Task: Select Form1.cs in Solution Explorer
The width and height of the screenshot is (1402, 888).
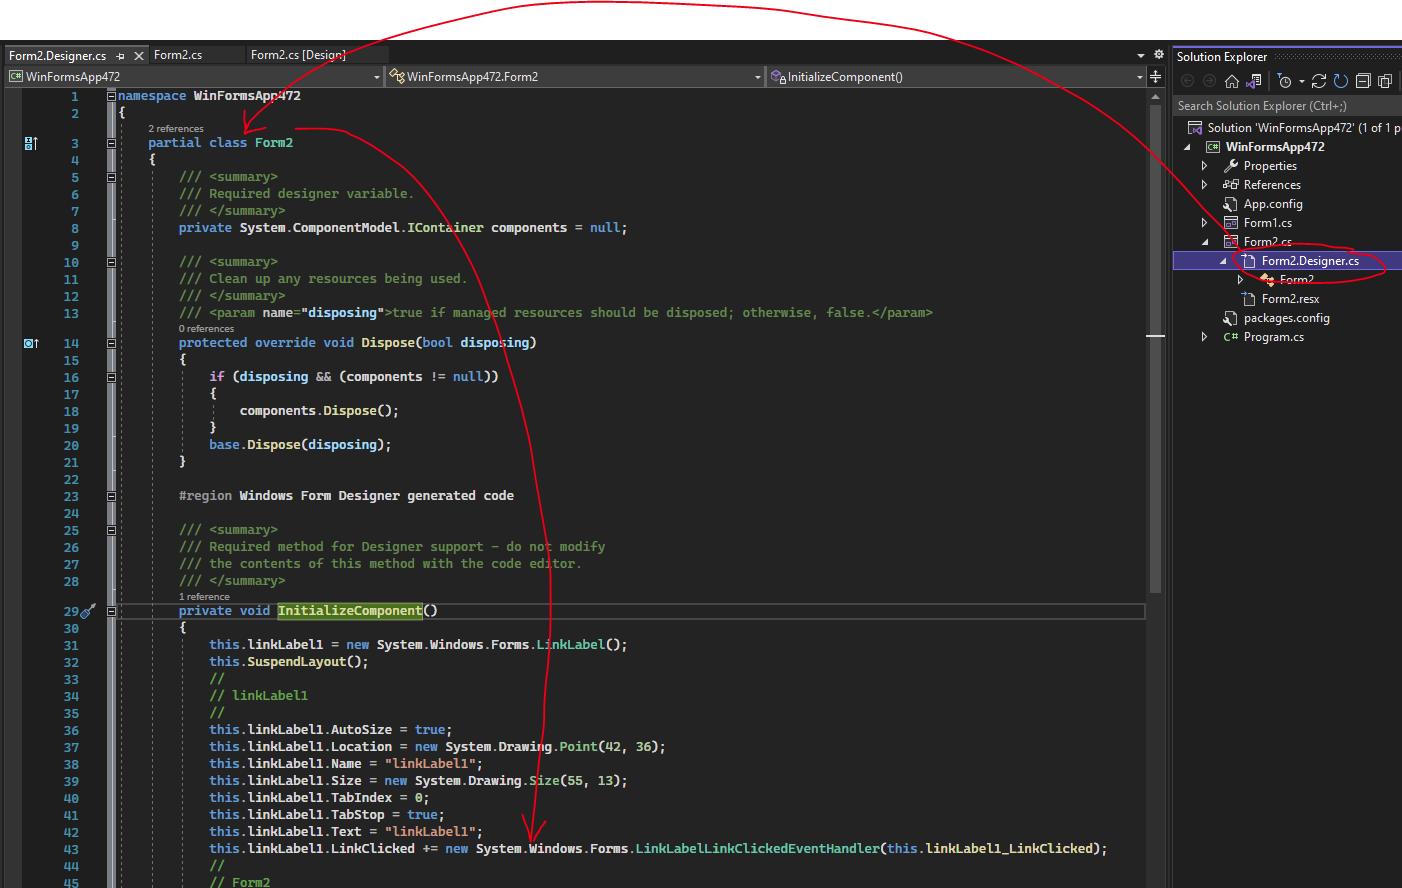Action: (x=1267, y=223)
